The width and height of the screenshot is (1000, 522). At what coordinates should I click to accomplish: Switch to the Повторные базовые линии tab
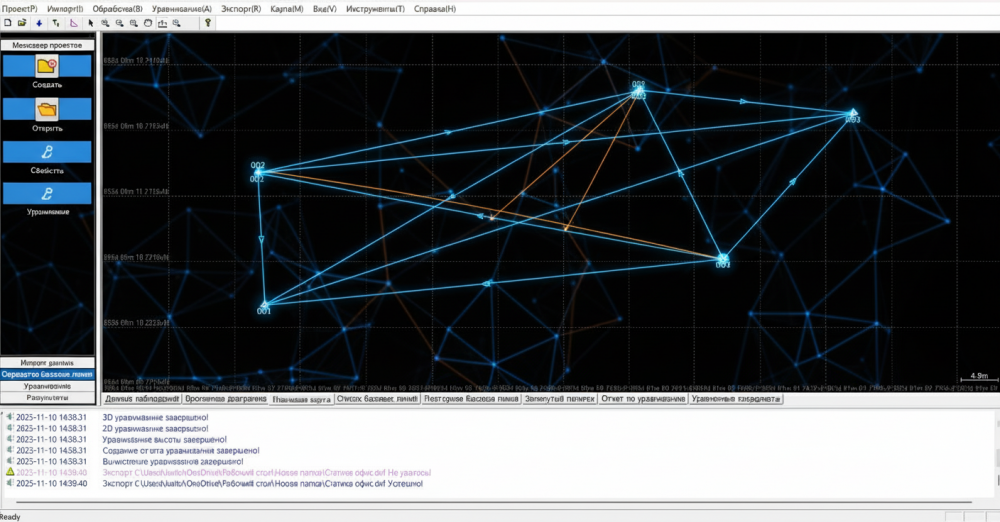click(471, 399)
